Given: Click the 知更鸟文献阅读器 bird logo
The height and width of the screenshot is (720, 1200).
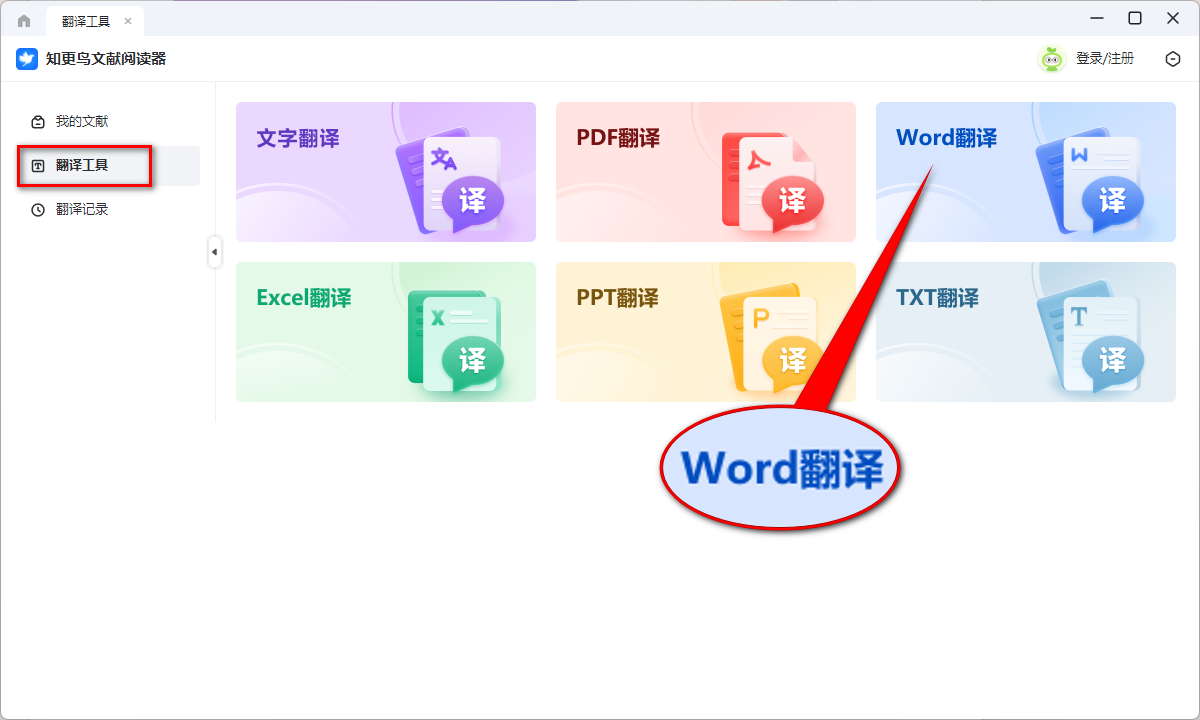Looking at the screenshot, I should pyautogui.click(x=27, y=59).
